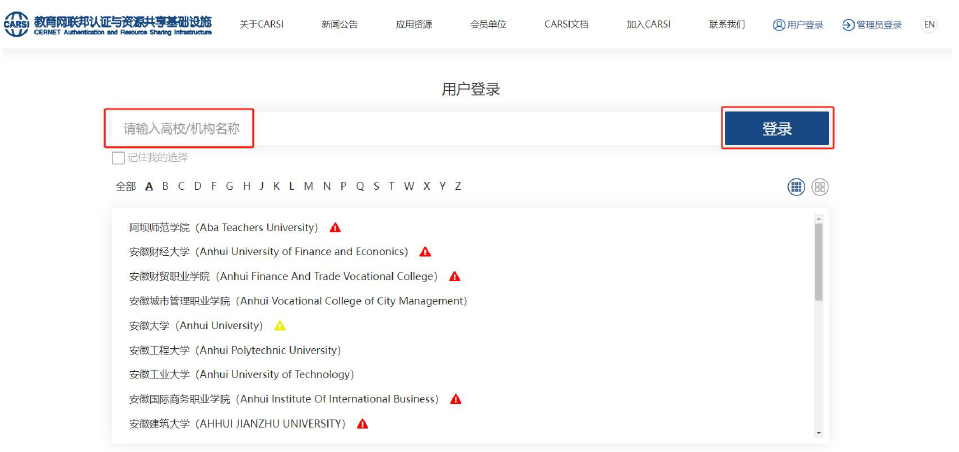
Task: Open the 联系我们 menu
Action: 727,24
